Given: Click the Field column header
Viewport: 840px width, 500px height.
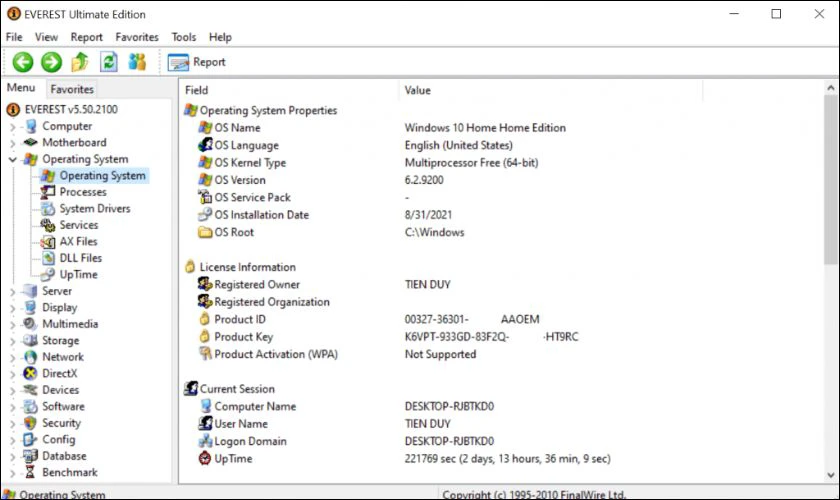Looking at the screenshot, I should (x=289, y=90).
